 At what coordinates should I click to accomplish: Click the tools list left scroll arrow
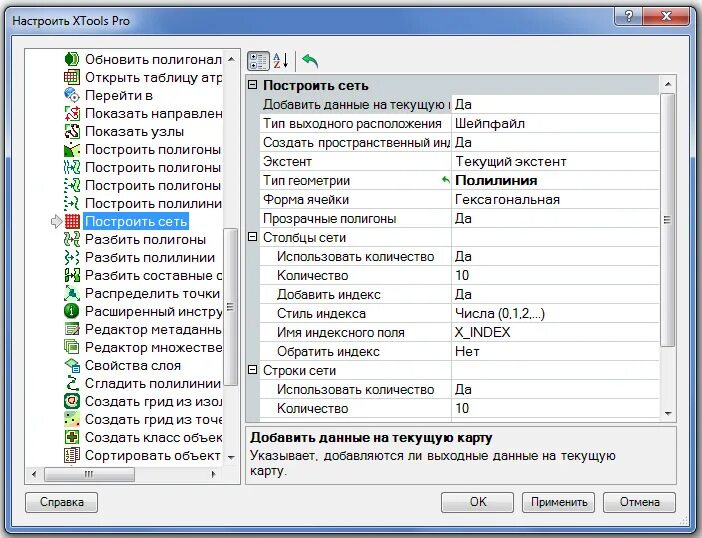pyautogui.click(x=34, y=474)
